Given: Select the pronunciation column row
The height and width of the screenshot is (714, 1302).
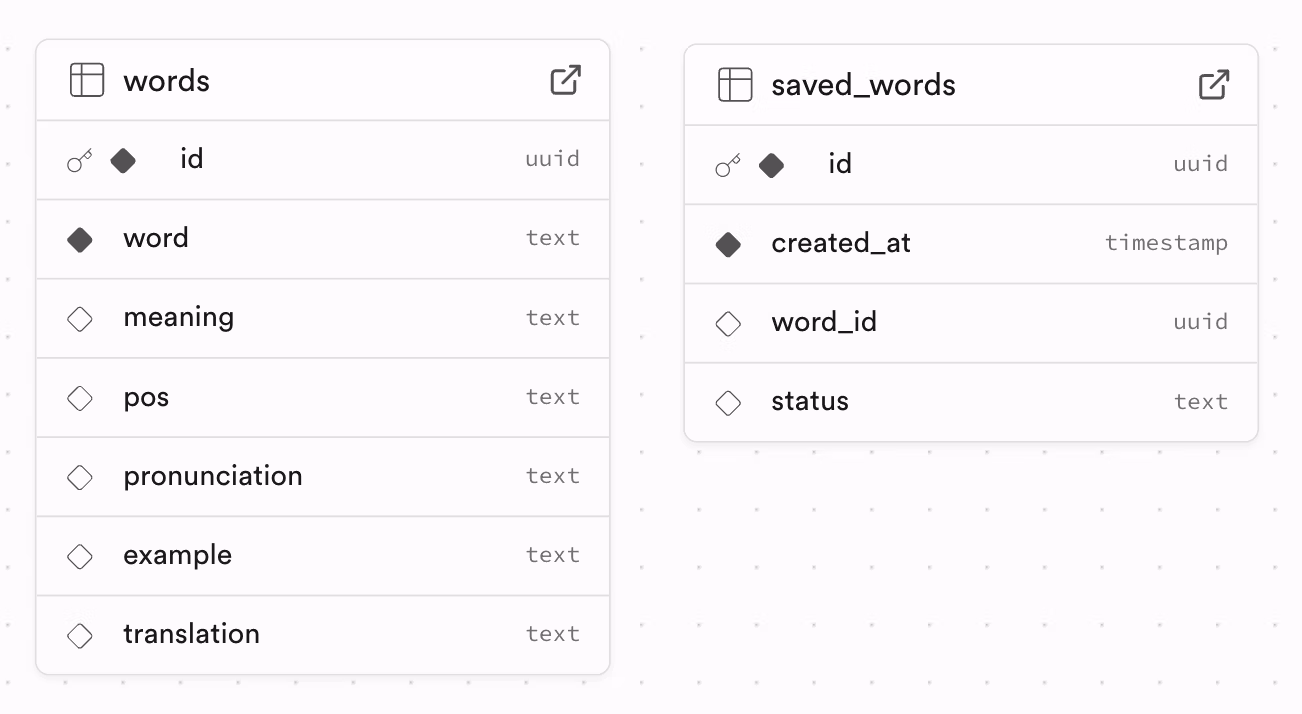Looking at the screenshot, I should coord(322,476).
